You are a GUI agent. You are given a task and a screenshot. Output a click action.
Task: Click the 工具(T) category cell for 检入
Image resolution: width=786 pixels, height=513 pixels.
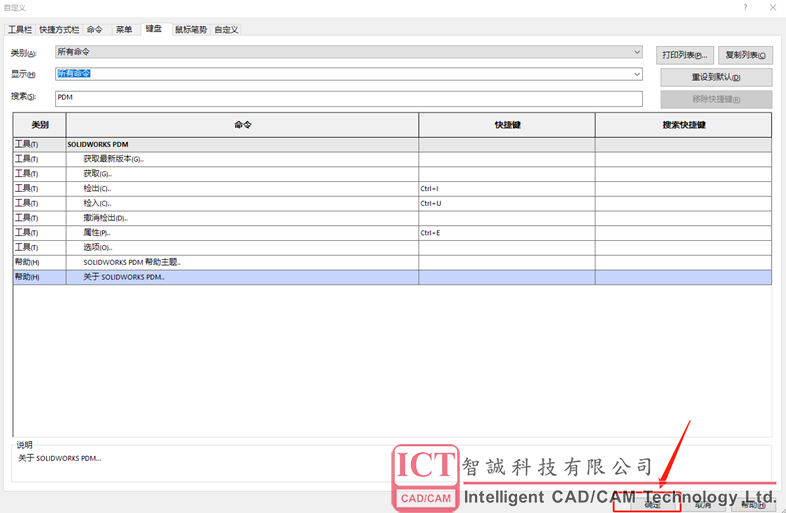coord(40,203)
